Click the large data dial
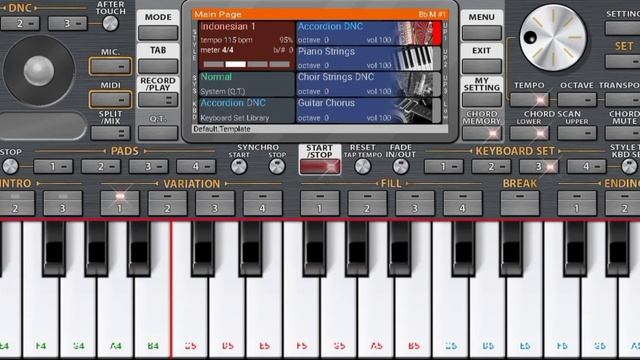Viewport: 640px width, 360px height. click(x=553, y=38)
